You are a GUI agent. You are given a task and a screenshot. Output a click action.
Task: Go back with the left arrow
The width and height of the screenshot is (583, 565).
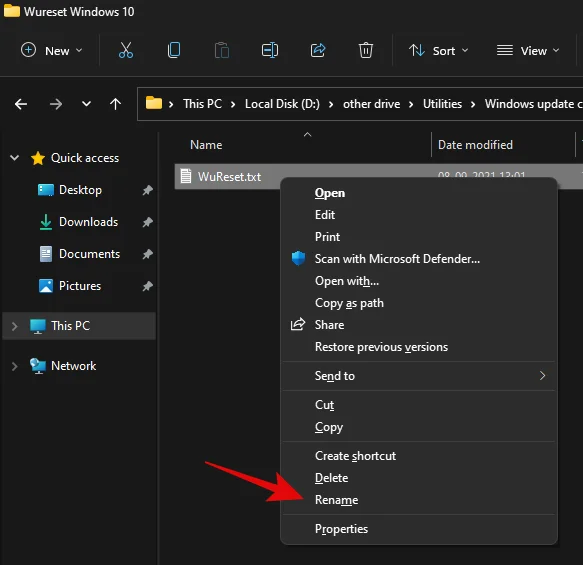(21, 104)
